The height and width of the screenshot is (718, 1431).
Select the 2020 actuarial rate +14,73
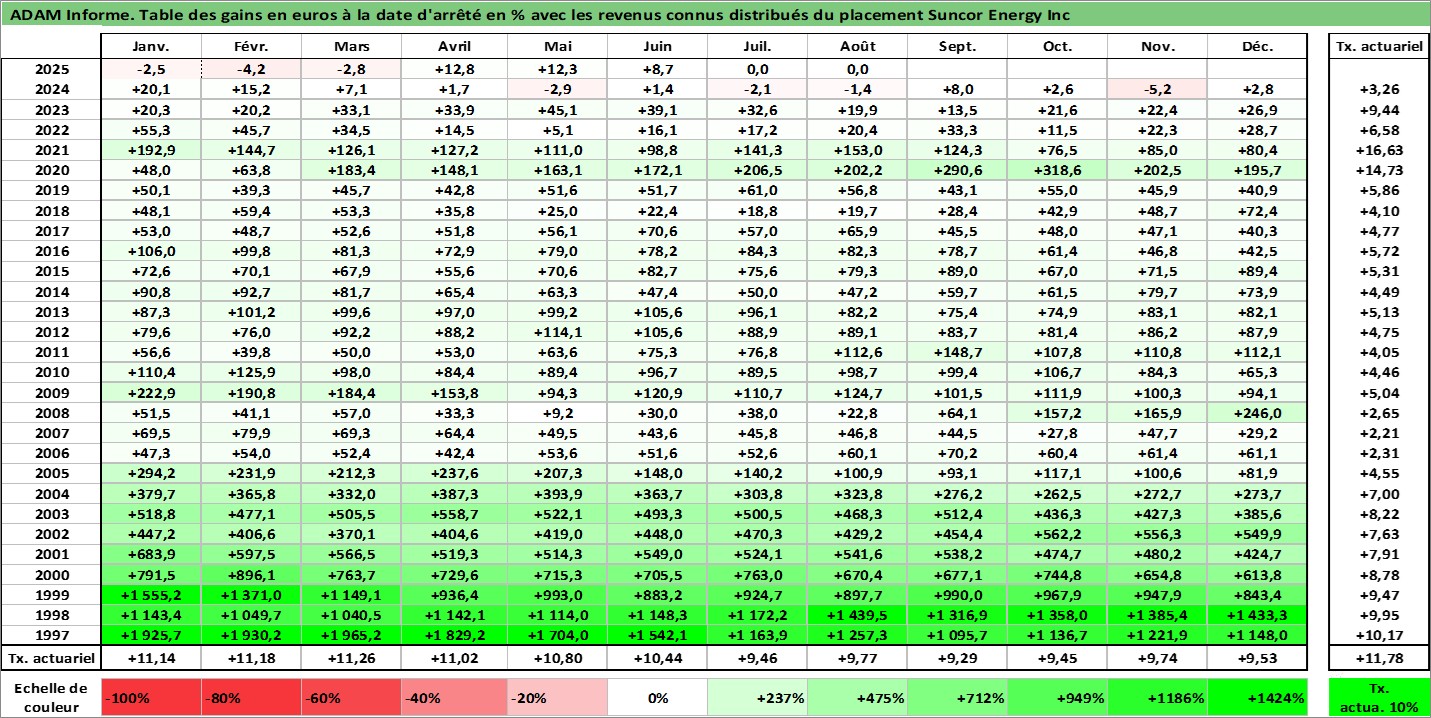pyautogui.click(x=1379, y=170)
